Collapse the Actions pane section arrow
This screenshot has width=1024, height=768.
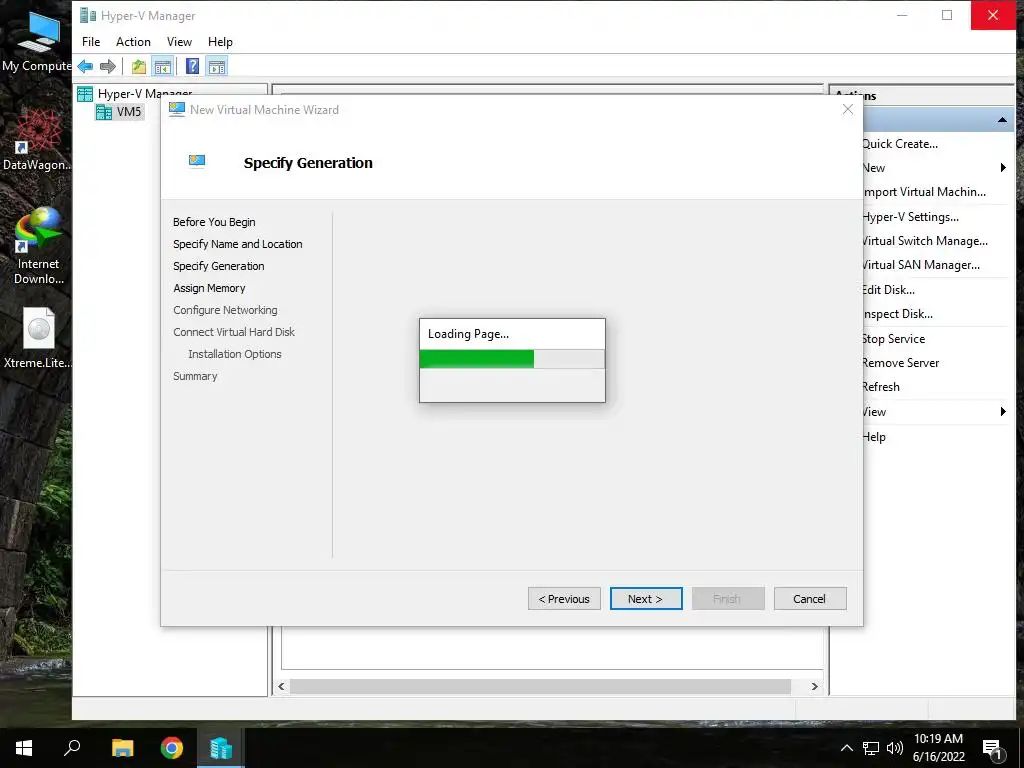click(x=1002, y=120)
